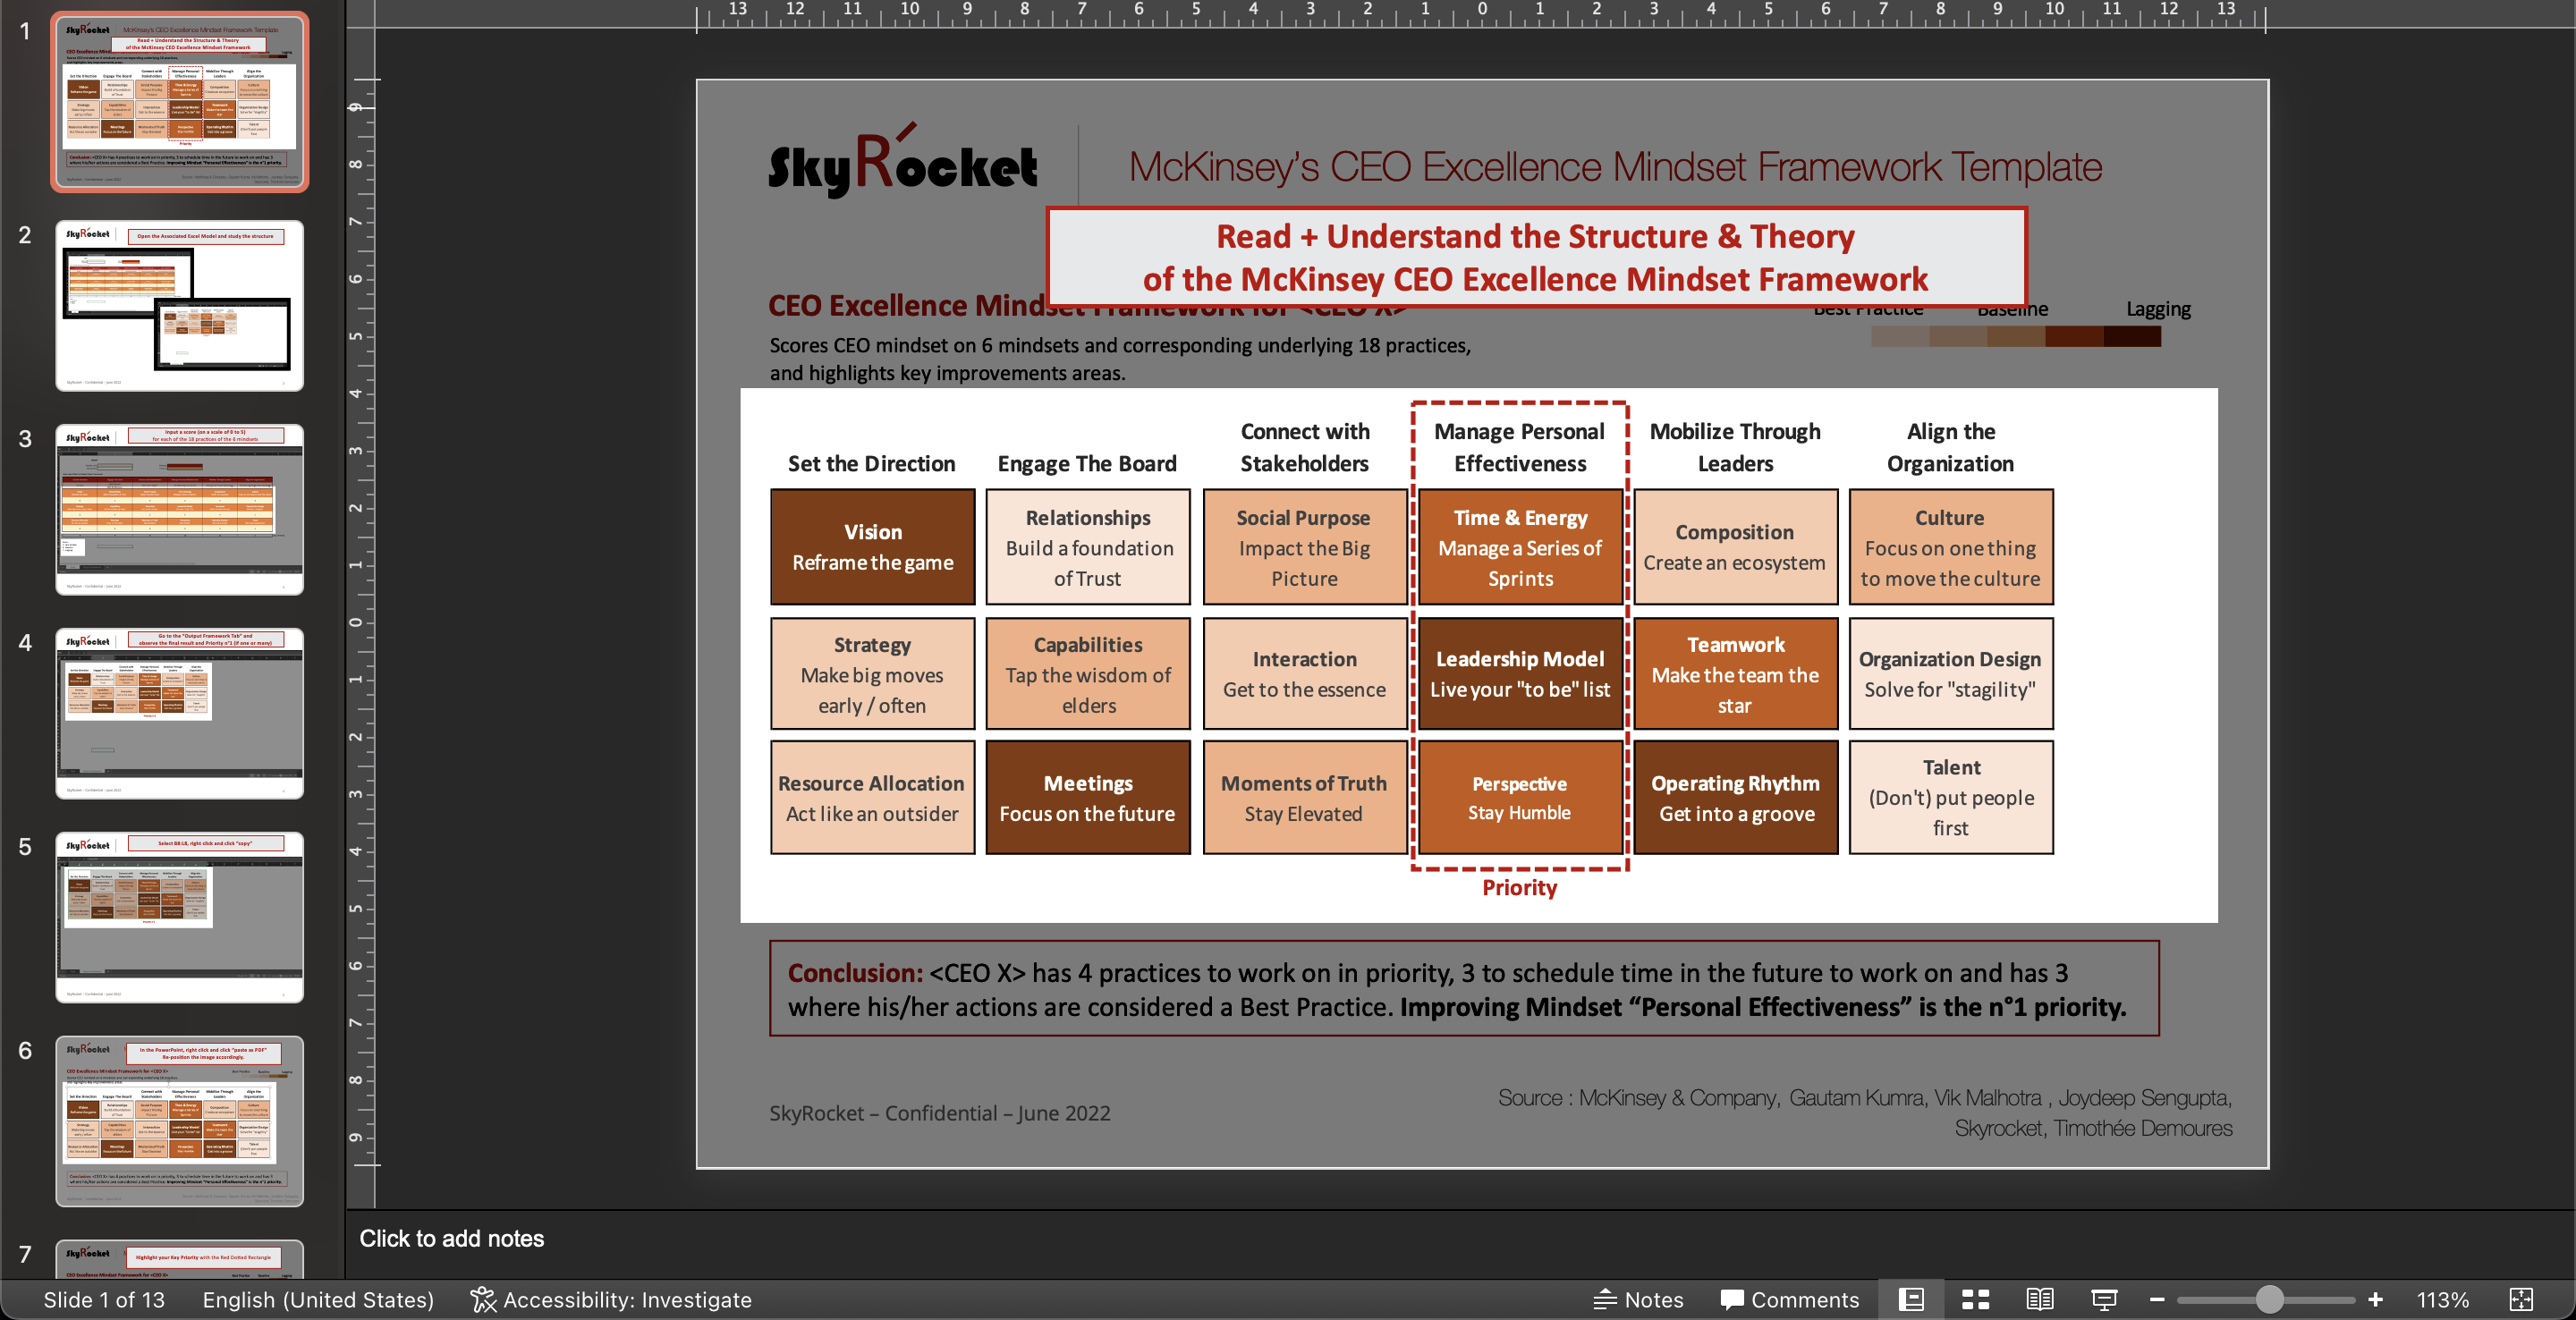Click Slide 1 of 13 indicator

[x=104, y=1299]
